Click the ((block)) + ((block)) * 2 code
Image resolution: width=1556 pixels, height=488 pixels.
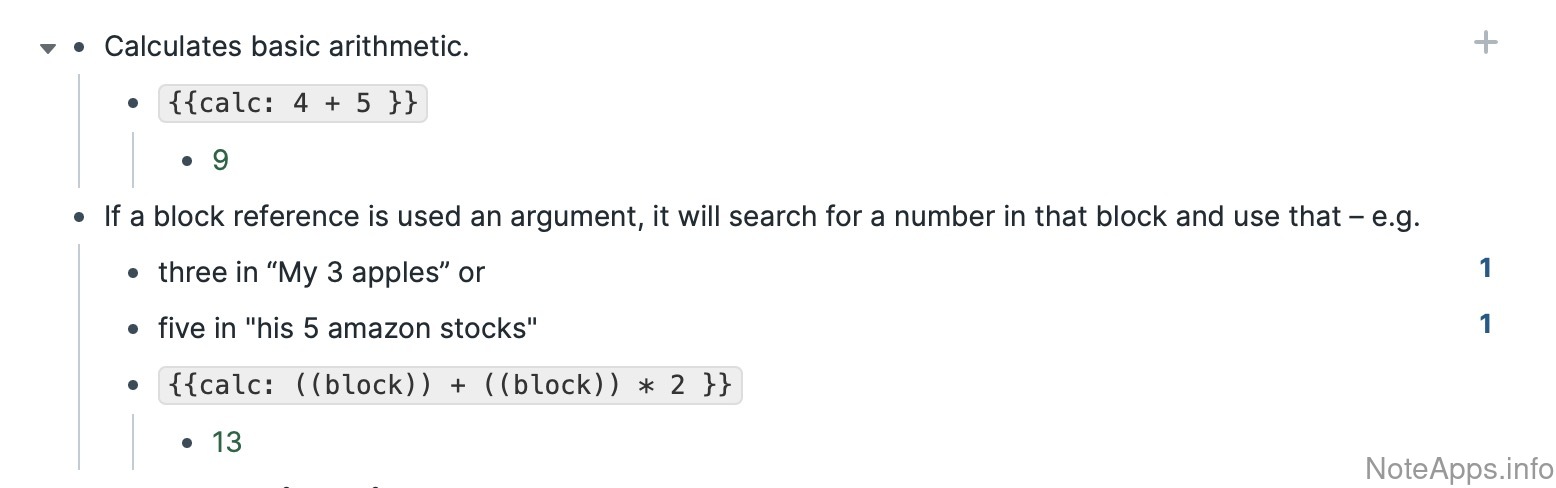[x=450, y=386]
